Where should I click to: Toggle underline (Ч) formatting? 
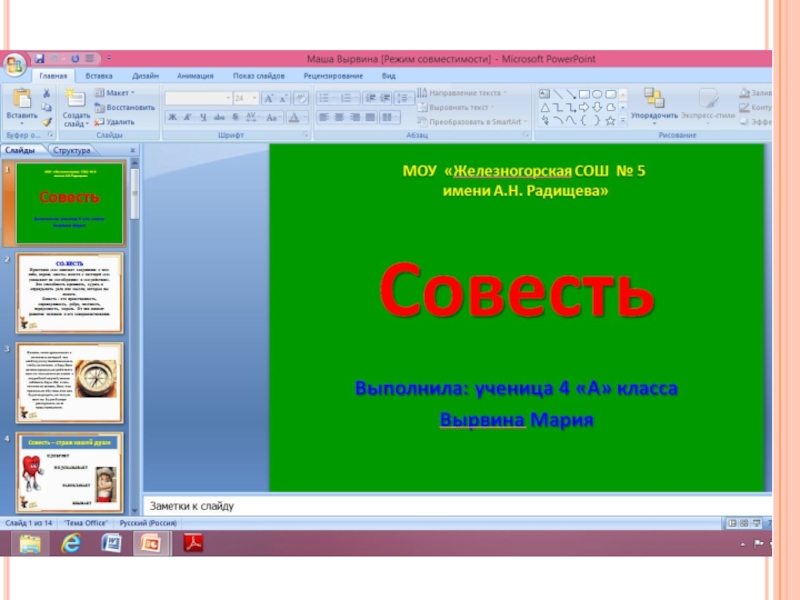click(x=202, y=117)
